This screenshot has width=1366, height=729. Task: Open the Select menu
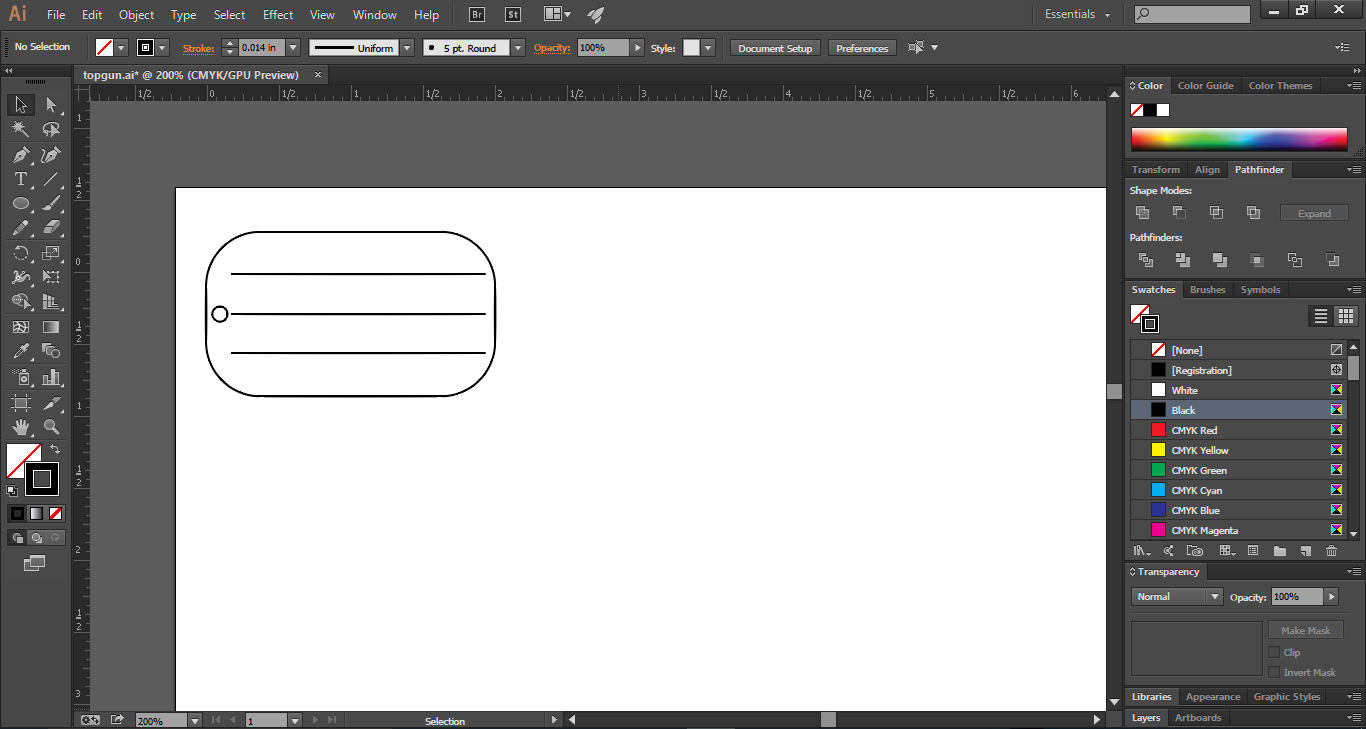click(229, 15)
